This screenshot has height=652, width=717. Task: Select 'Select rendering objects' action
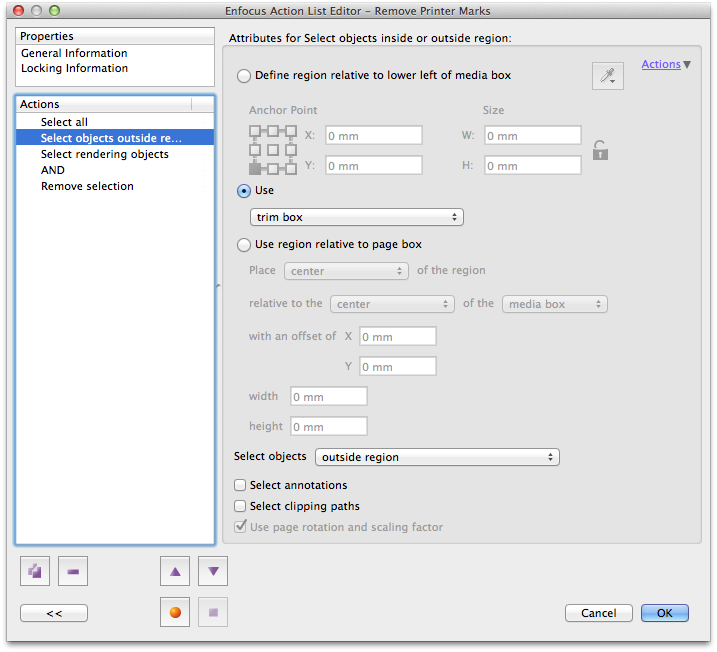coord(115,154)
